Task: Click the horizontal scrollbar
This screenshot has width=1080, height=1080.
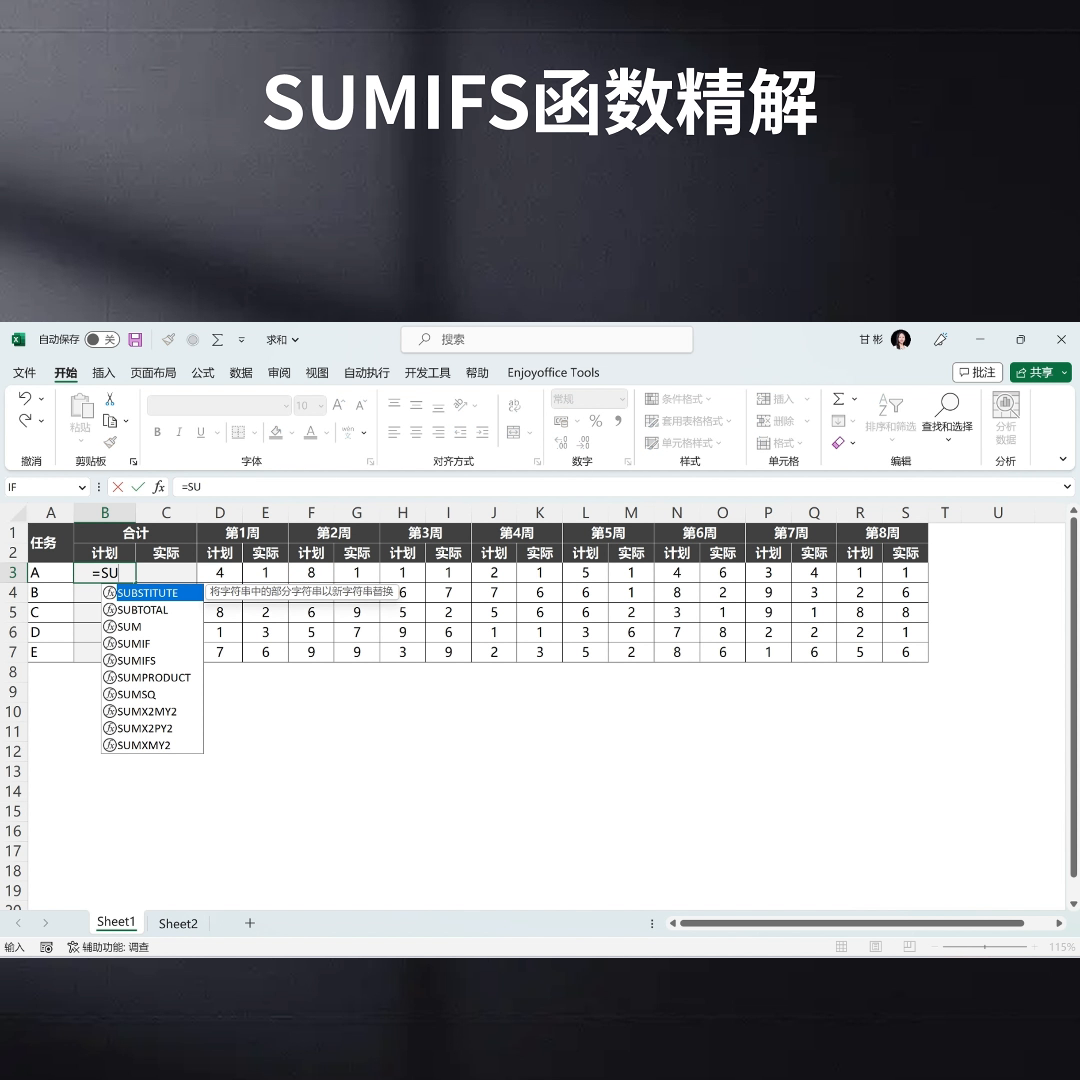Action: pos(851,923)
